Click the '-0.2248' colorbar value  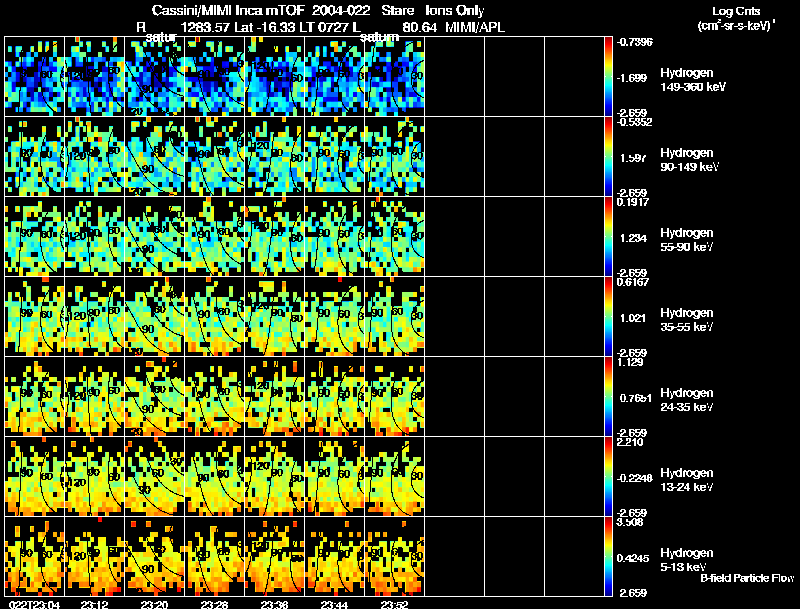point(635,478)
